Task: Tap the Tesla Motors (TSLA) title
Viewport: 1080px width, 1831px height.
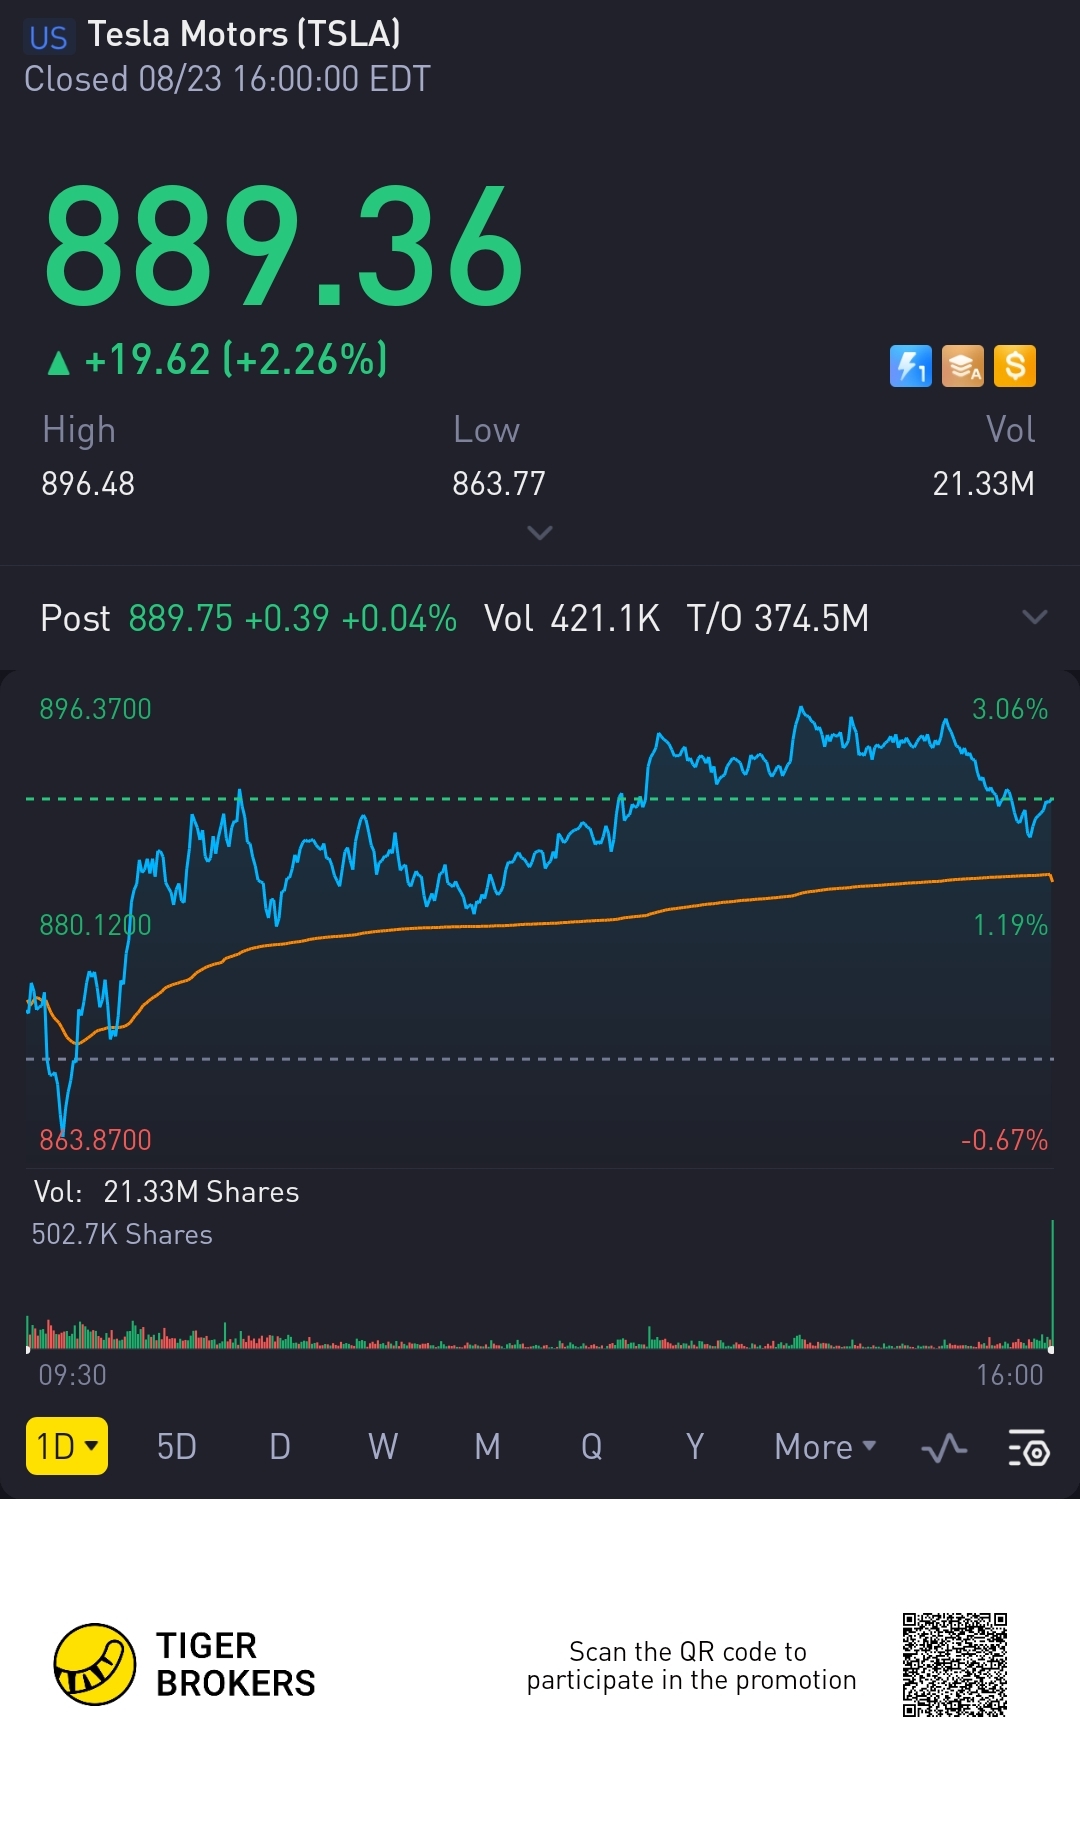Action: [243, 35]
